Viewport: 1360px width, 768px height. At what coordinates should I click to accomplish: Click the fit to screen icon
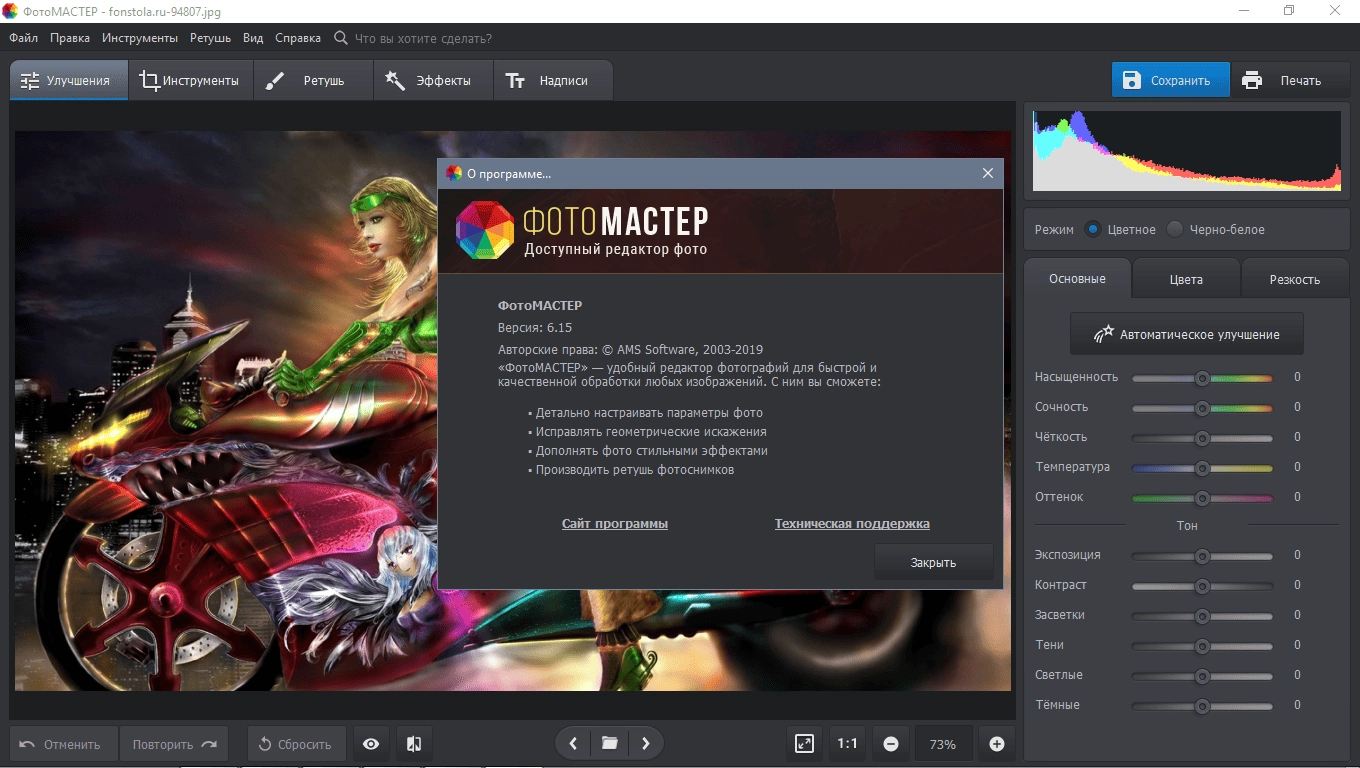(805, 744)
